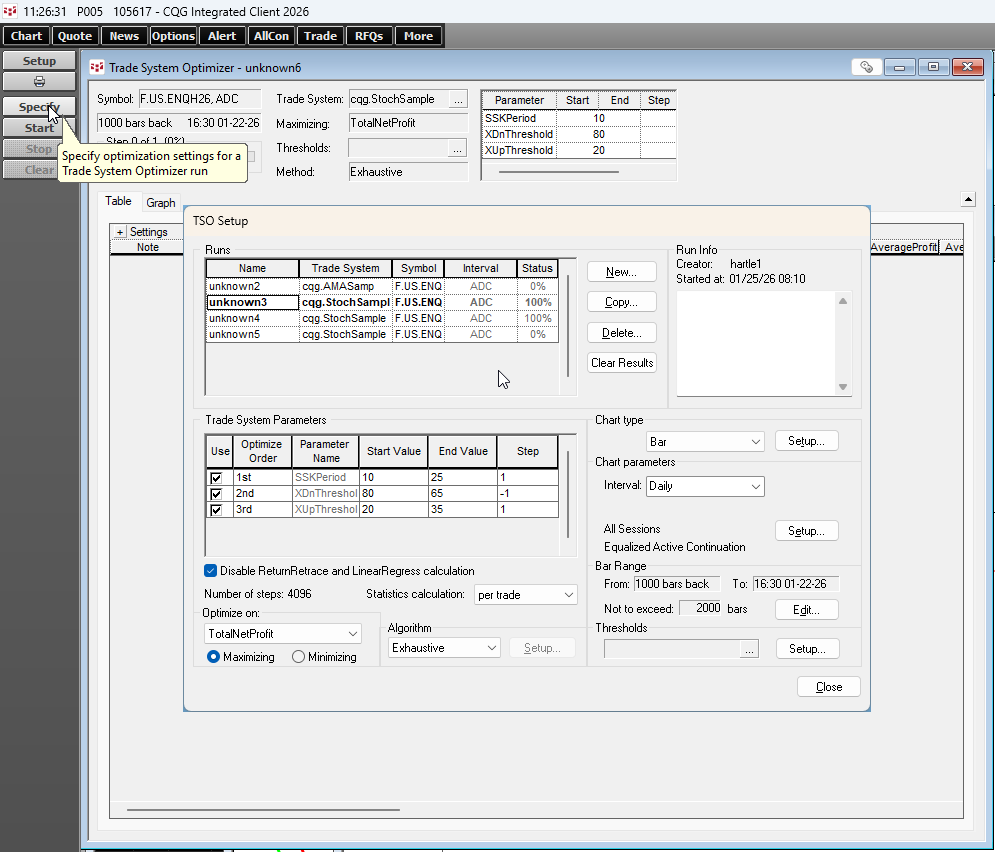This screenshot has width=995, height=852.
Task: Click the New... button for runs
Action: coord(621,272)
